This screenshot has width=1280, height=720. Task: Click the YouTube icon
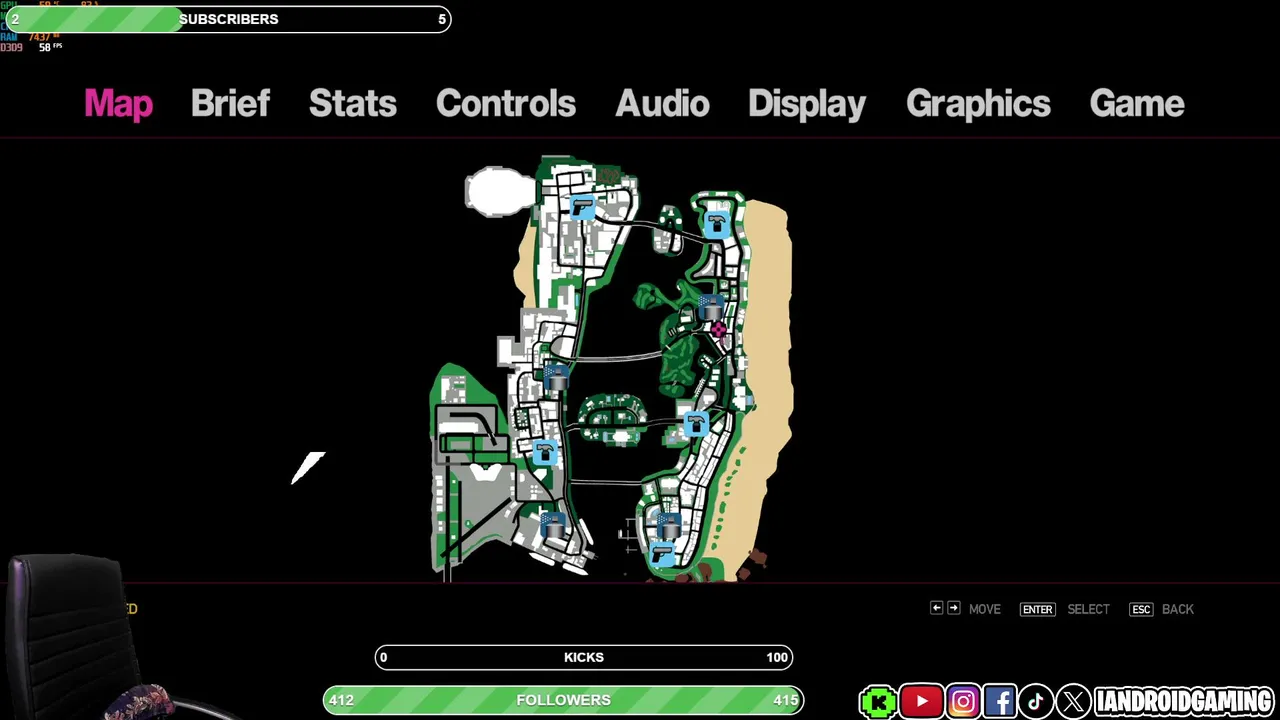click(x=921, y=702)
